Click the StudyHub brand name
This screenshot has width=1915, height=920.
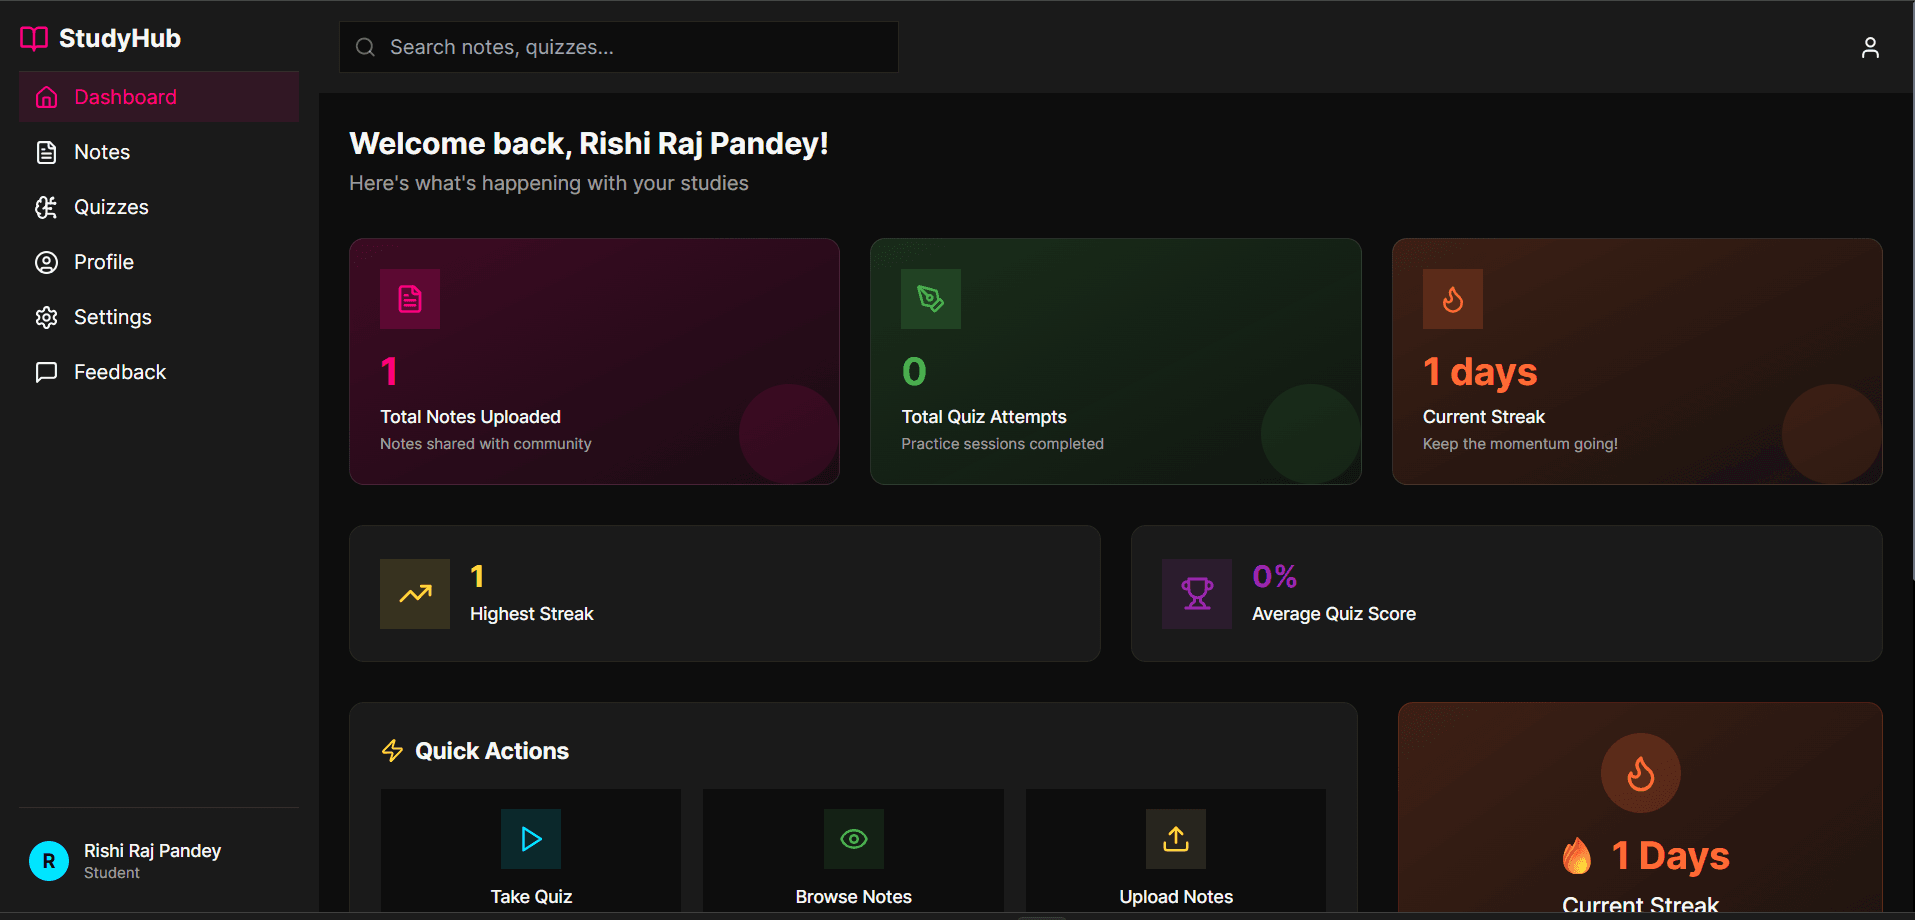120,38
